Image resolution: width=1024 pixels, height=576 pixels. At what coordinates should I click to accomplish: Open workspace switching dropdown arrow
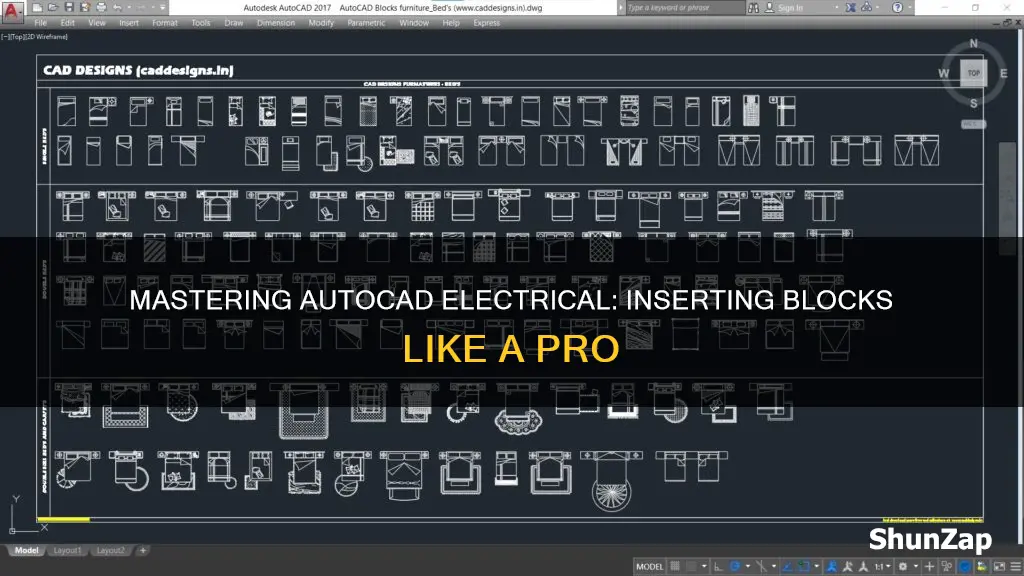916,567
